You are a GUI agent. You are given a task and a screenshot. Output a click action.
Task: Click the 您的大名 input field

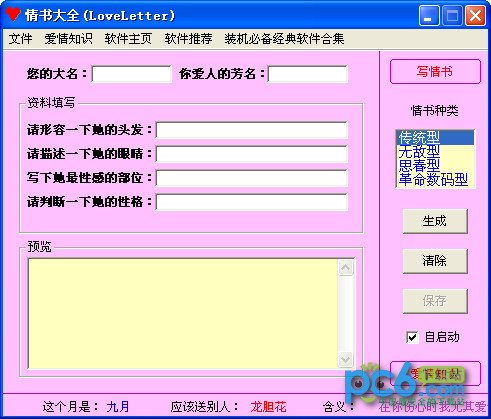(x=131, y=74)
